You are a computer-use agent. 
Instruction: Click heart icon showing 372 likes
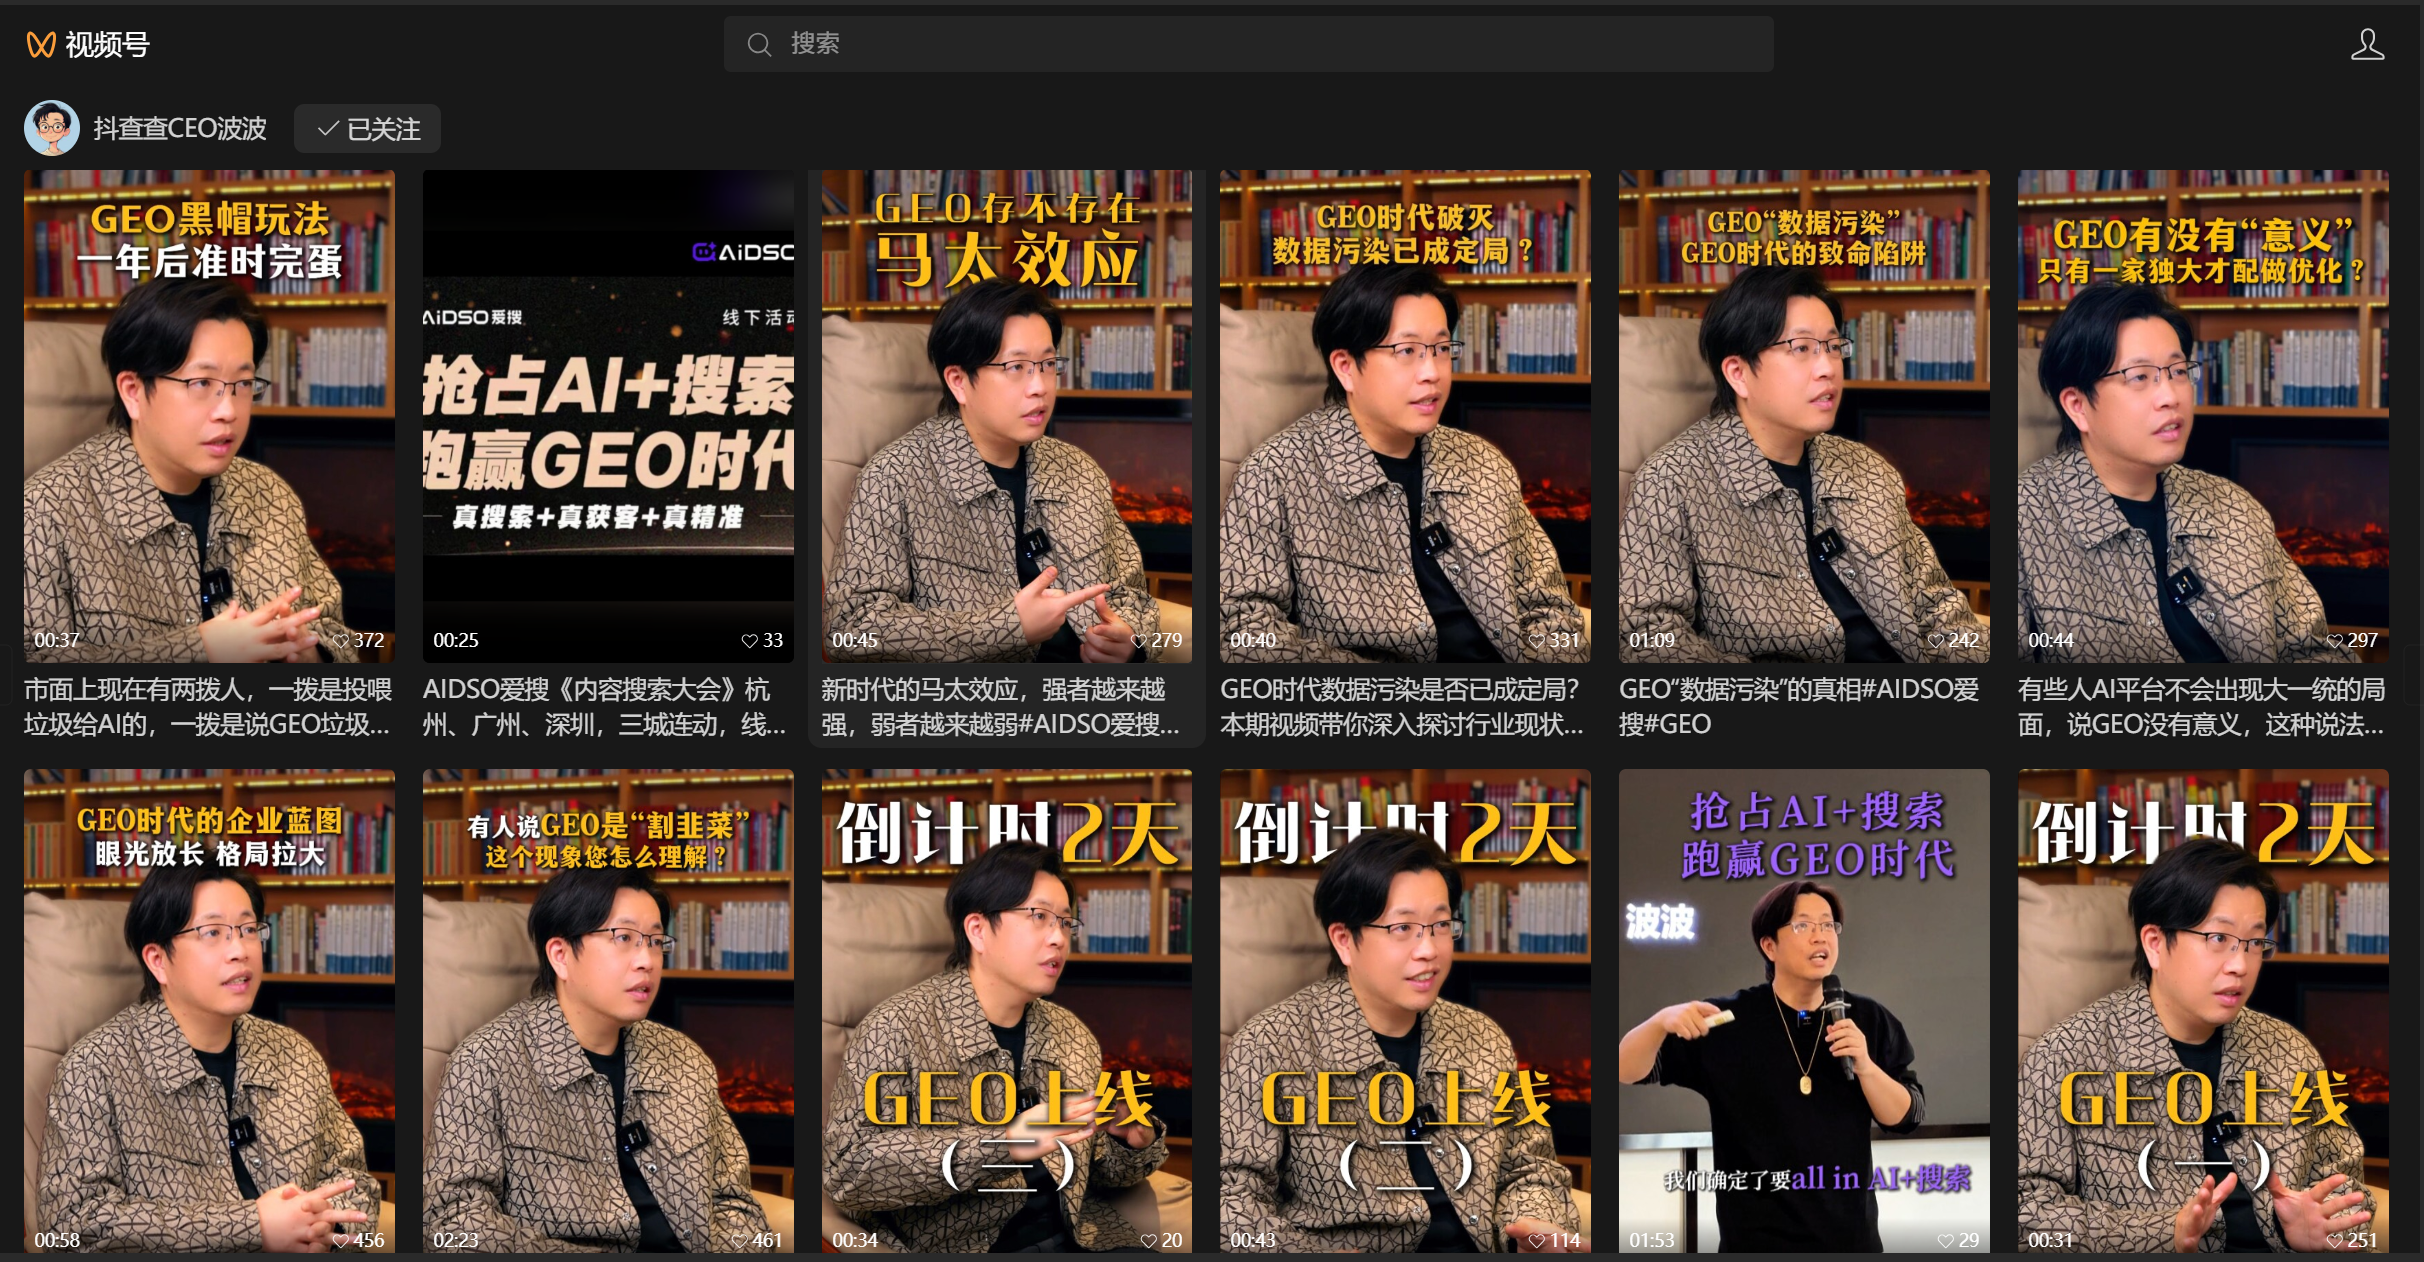(x=341, y=641)
